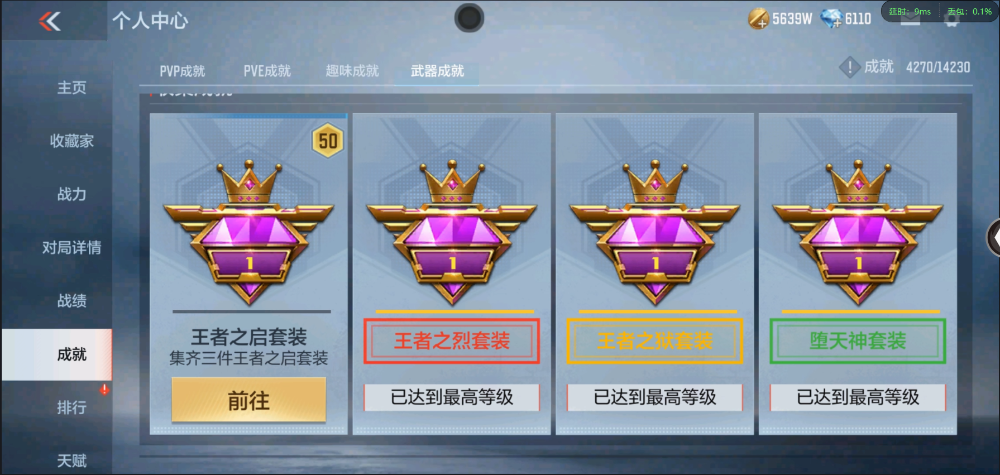Switch to the PVP成就 tab

182,71
